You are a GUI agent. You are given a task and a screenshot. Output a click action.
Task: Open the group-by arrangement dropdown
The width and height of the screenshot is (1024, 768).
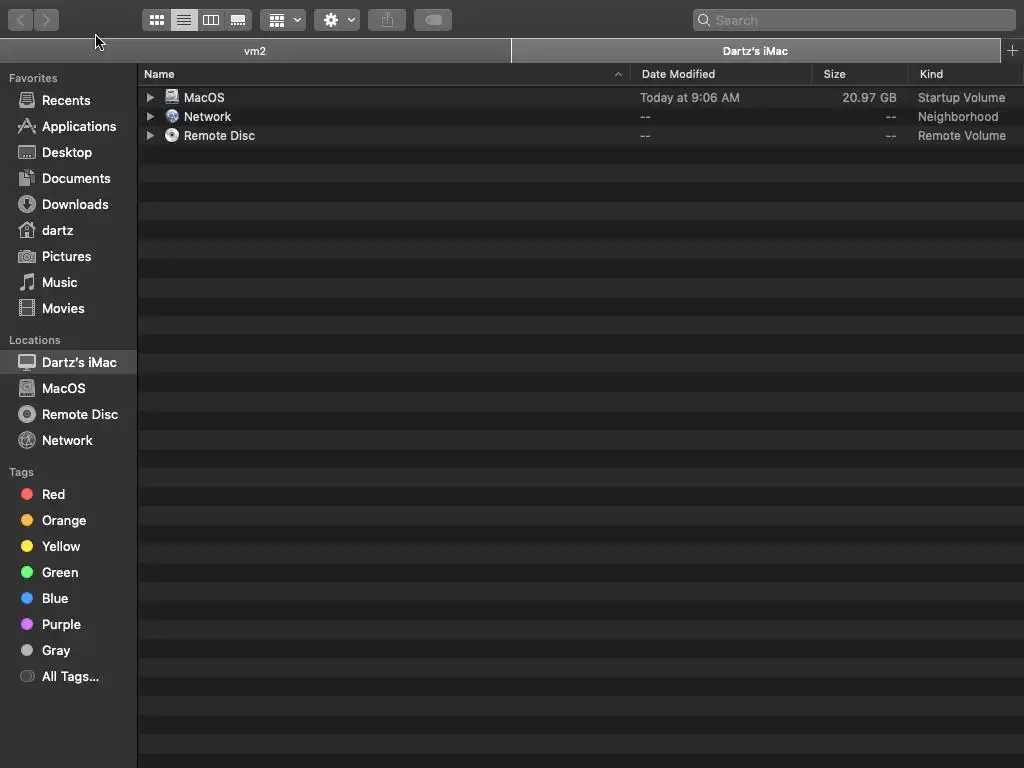(283, 20)
